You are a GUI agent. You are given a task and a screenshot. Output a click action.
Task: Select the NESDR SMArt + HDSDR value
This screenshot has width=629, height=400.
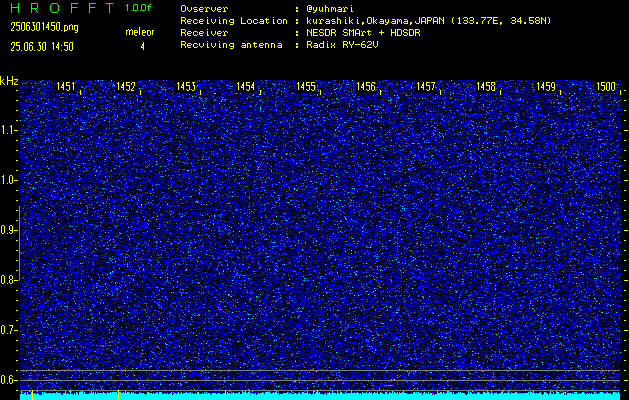(363, 33)
